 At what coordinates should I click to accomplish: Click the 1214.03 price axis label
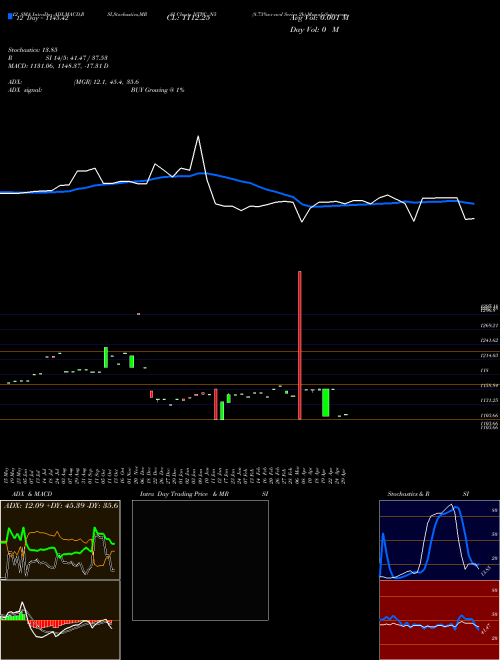click(x=489, y=356)
